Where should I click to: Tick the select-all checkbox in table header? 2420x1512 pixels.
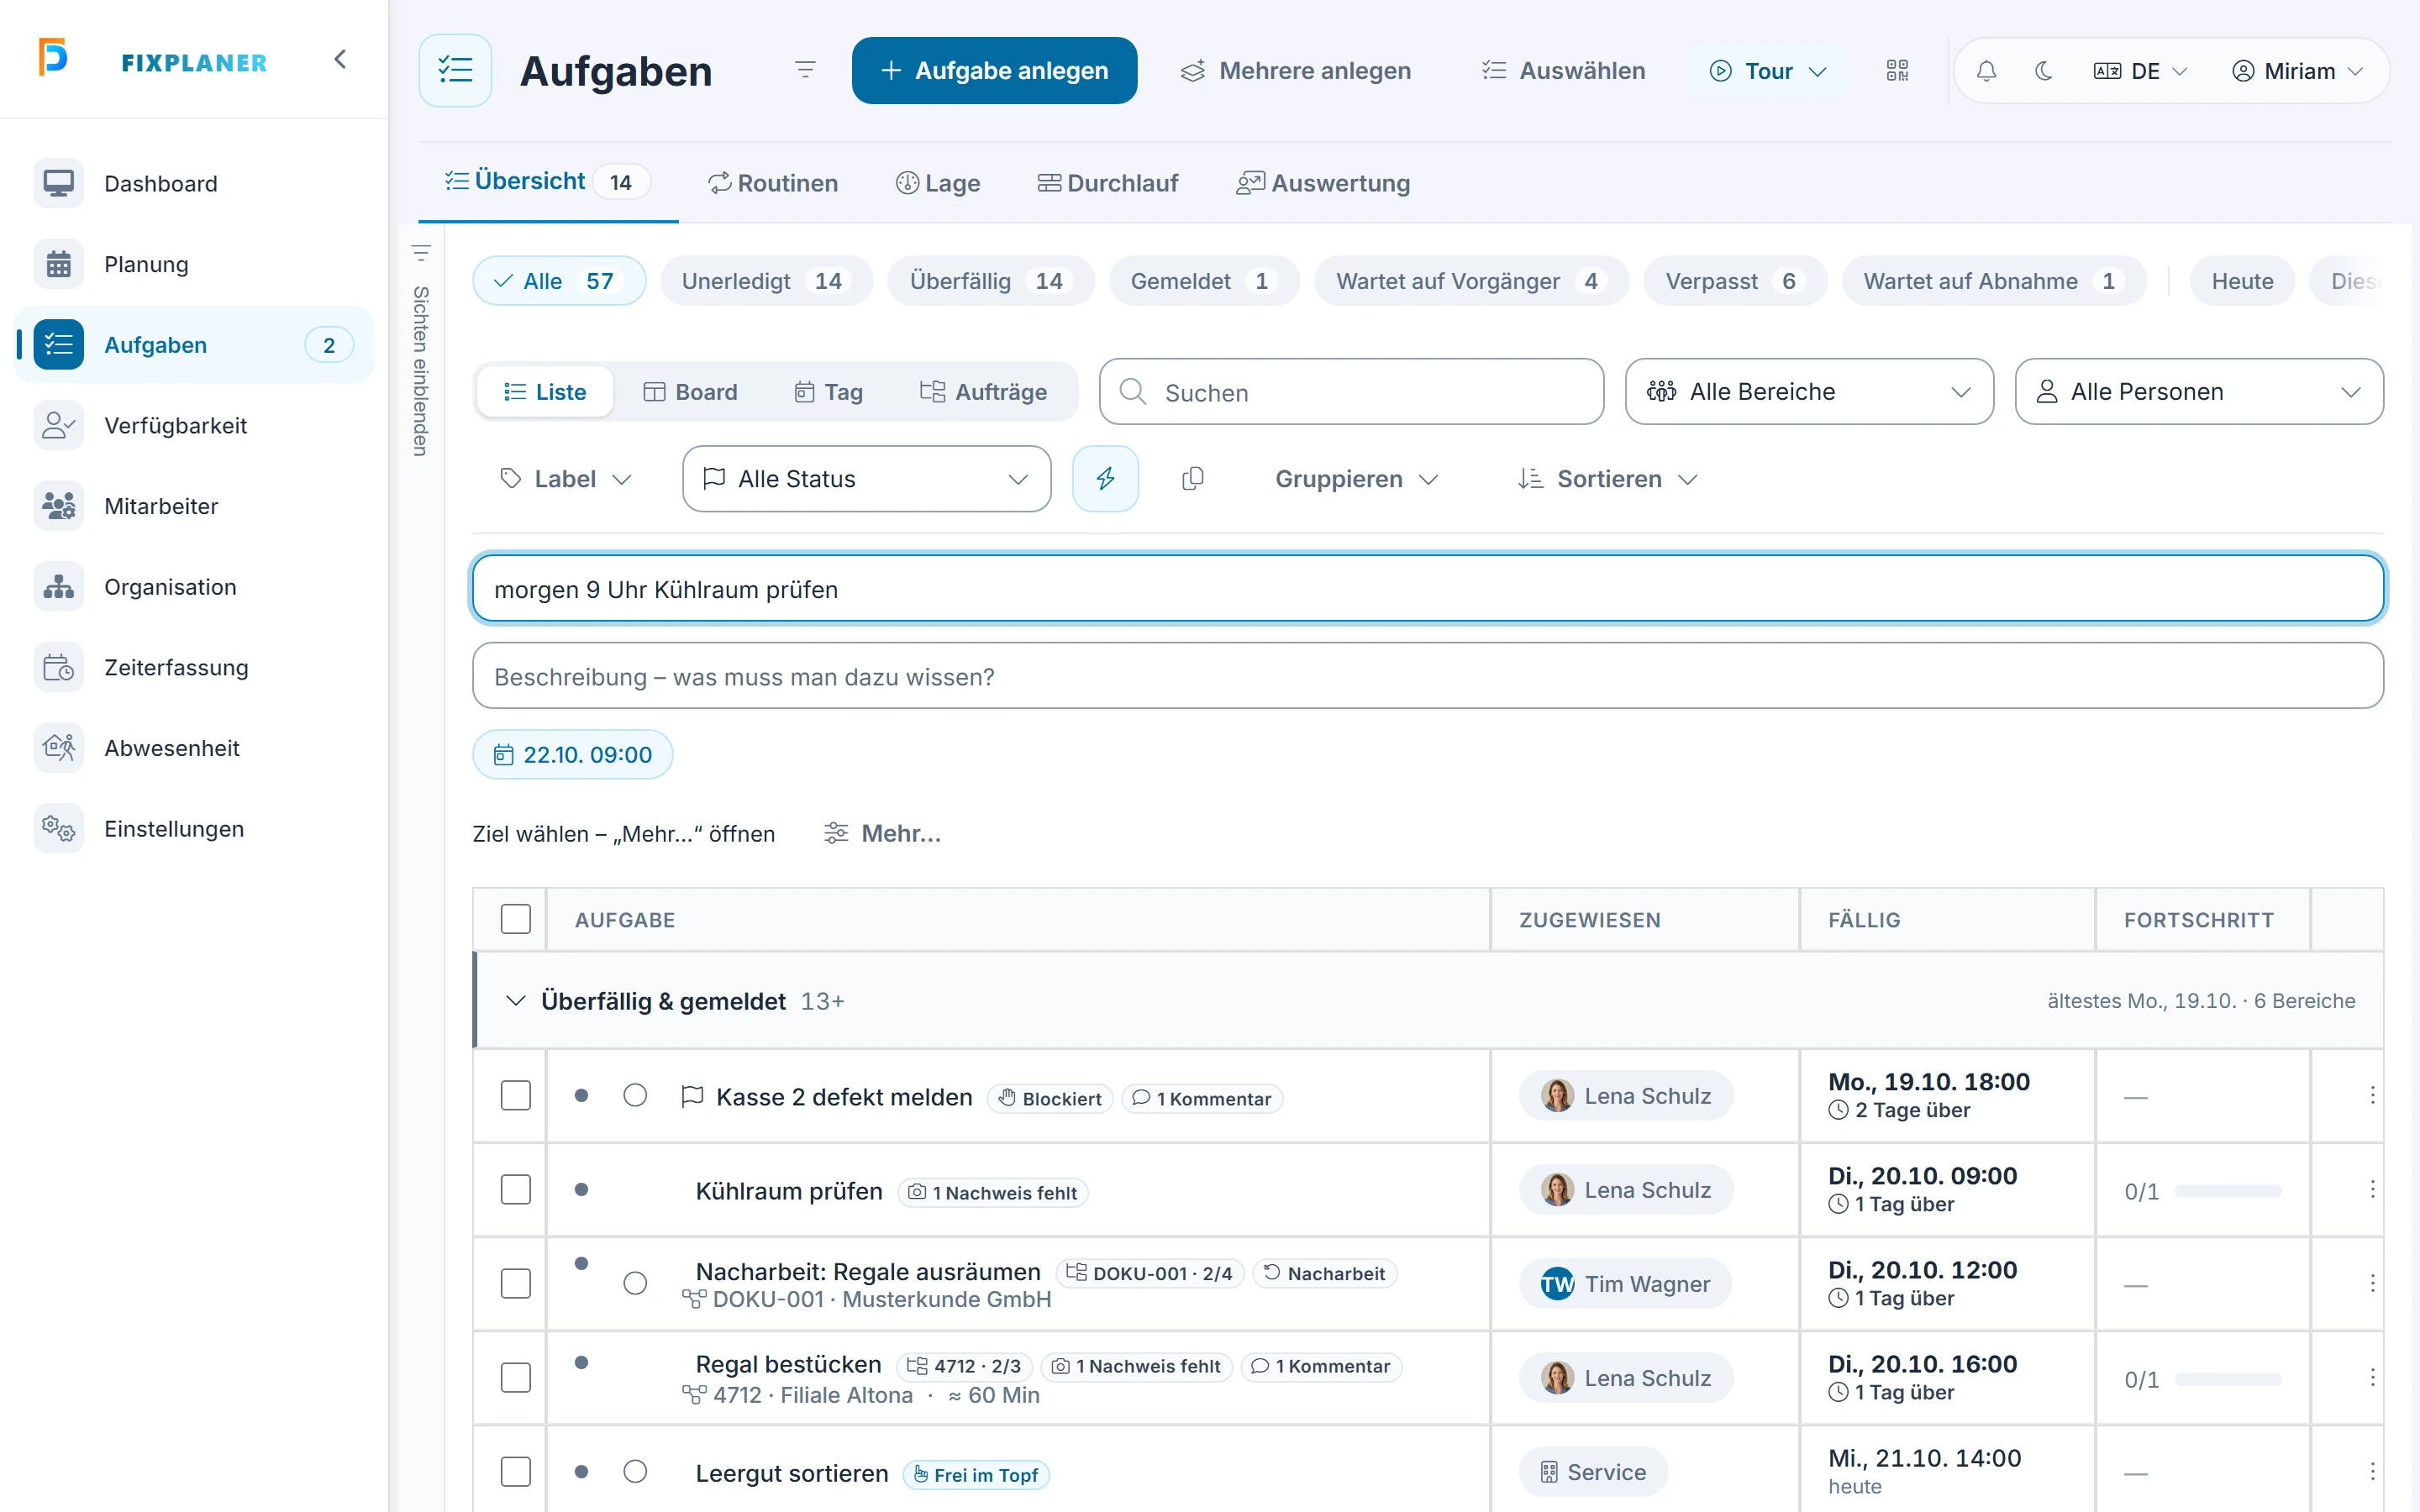[x=516, y=919]
